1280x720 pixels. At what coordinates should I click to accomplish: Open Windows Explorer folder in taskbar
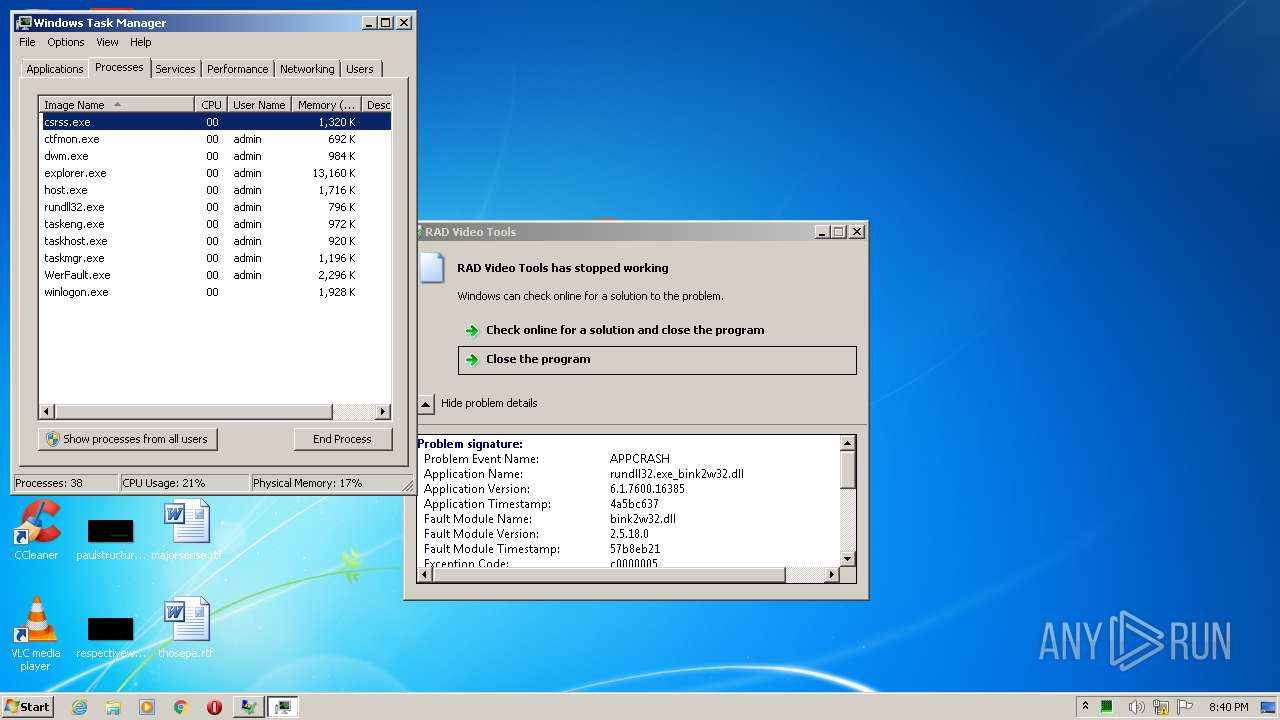click(113, 707)
